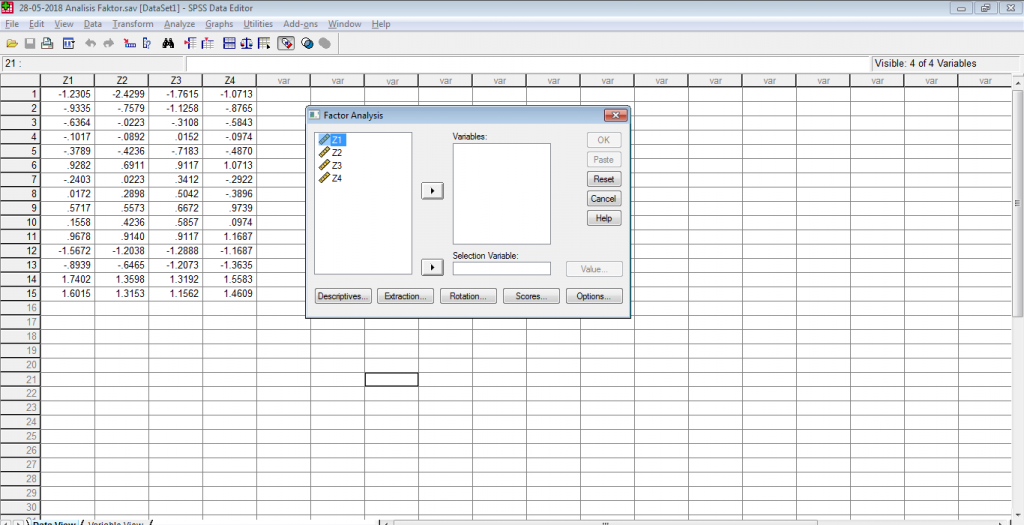Switch to the Variable View tab
Viewport: 1024px width, 525px height.
[x=115, y=522]
